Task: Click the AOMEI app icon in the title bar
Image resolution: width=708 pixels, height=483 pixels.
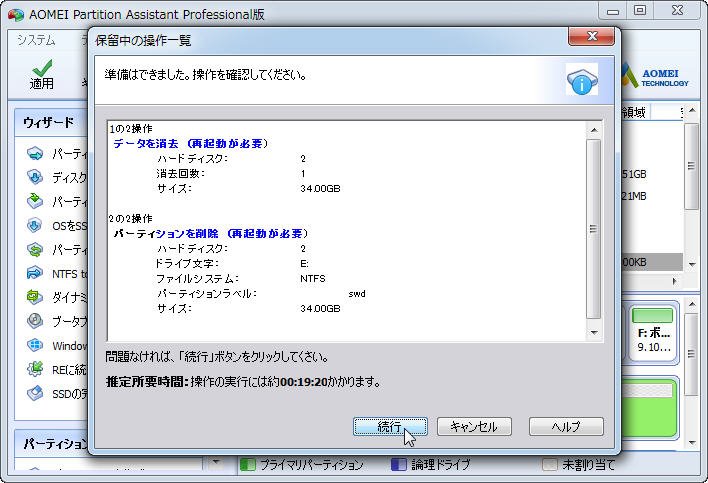Action: pos(16,15)
